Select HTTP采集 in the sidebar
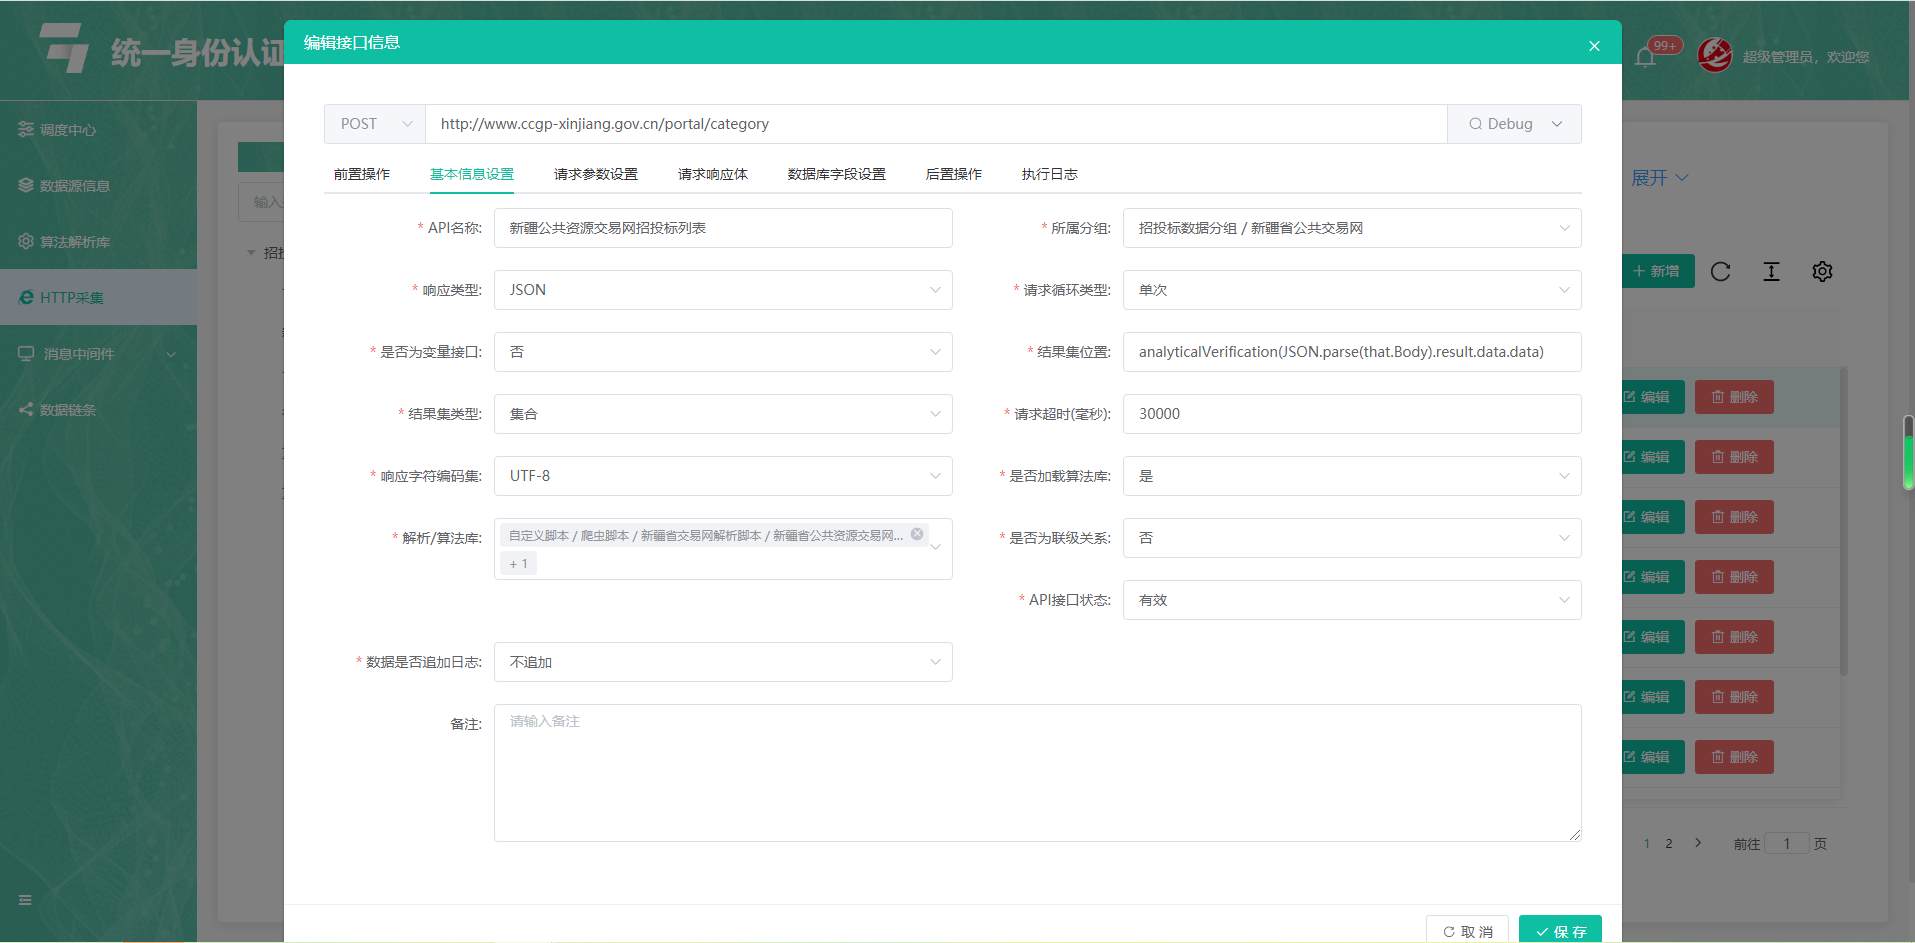This screenshot has width=1915, height=943. click(98, 297)
